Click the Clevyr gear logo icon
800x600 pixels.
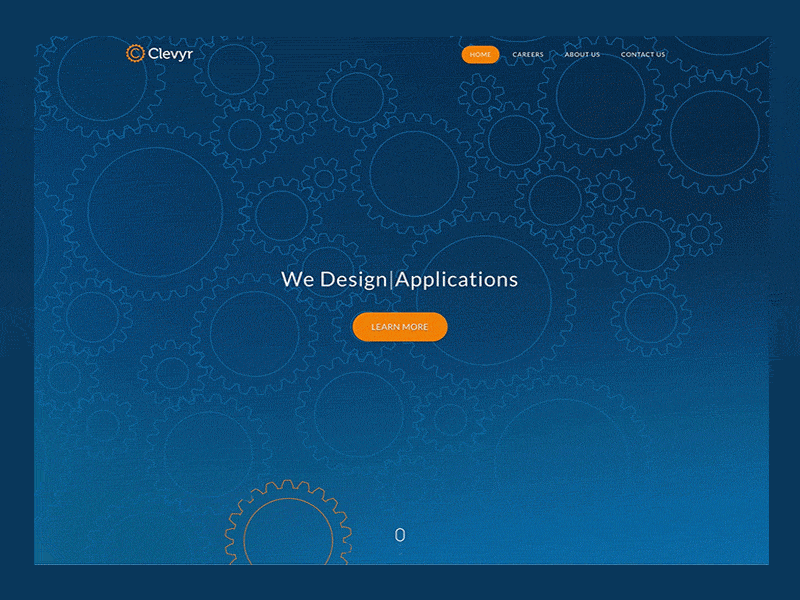coord(133,53)
